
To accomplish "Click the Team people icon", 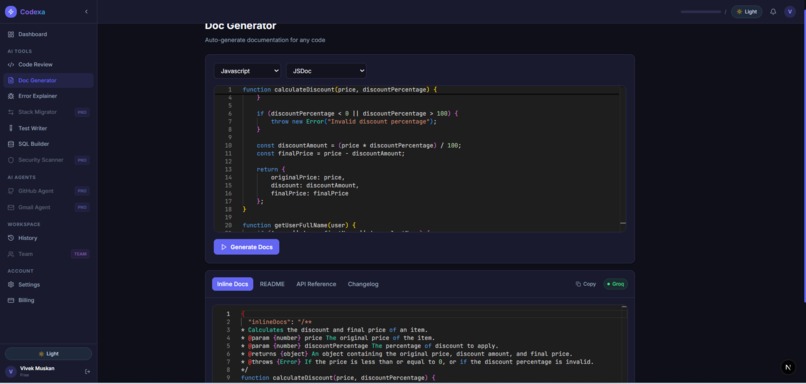I will tap(11, 254).
